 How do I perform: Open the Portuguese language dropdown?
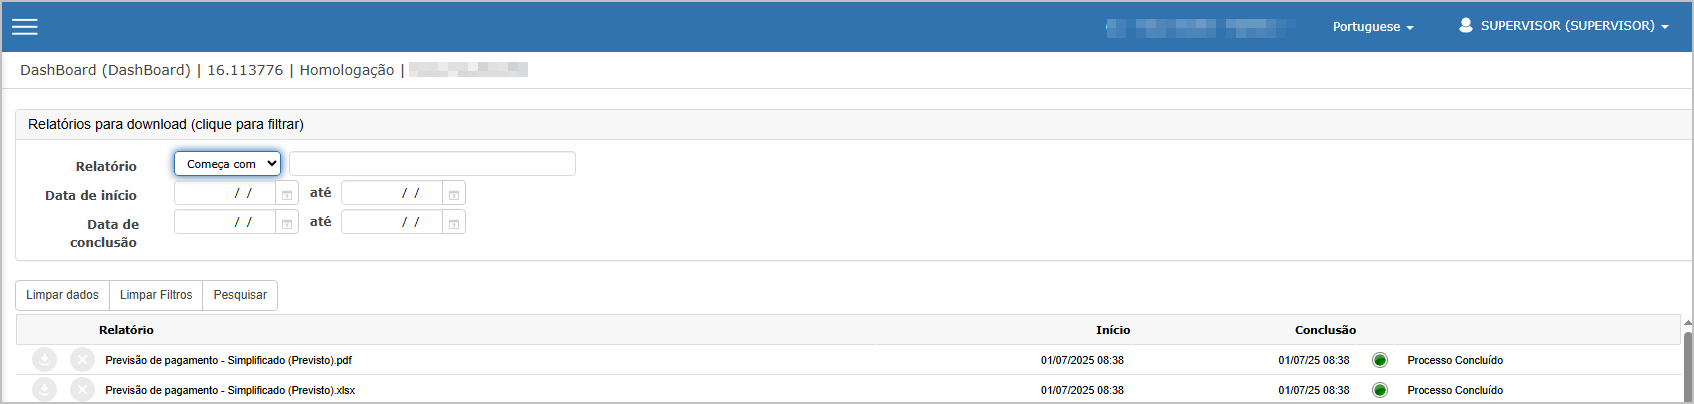tap(1373, 27)
